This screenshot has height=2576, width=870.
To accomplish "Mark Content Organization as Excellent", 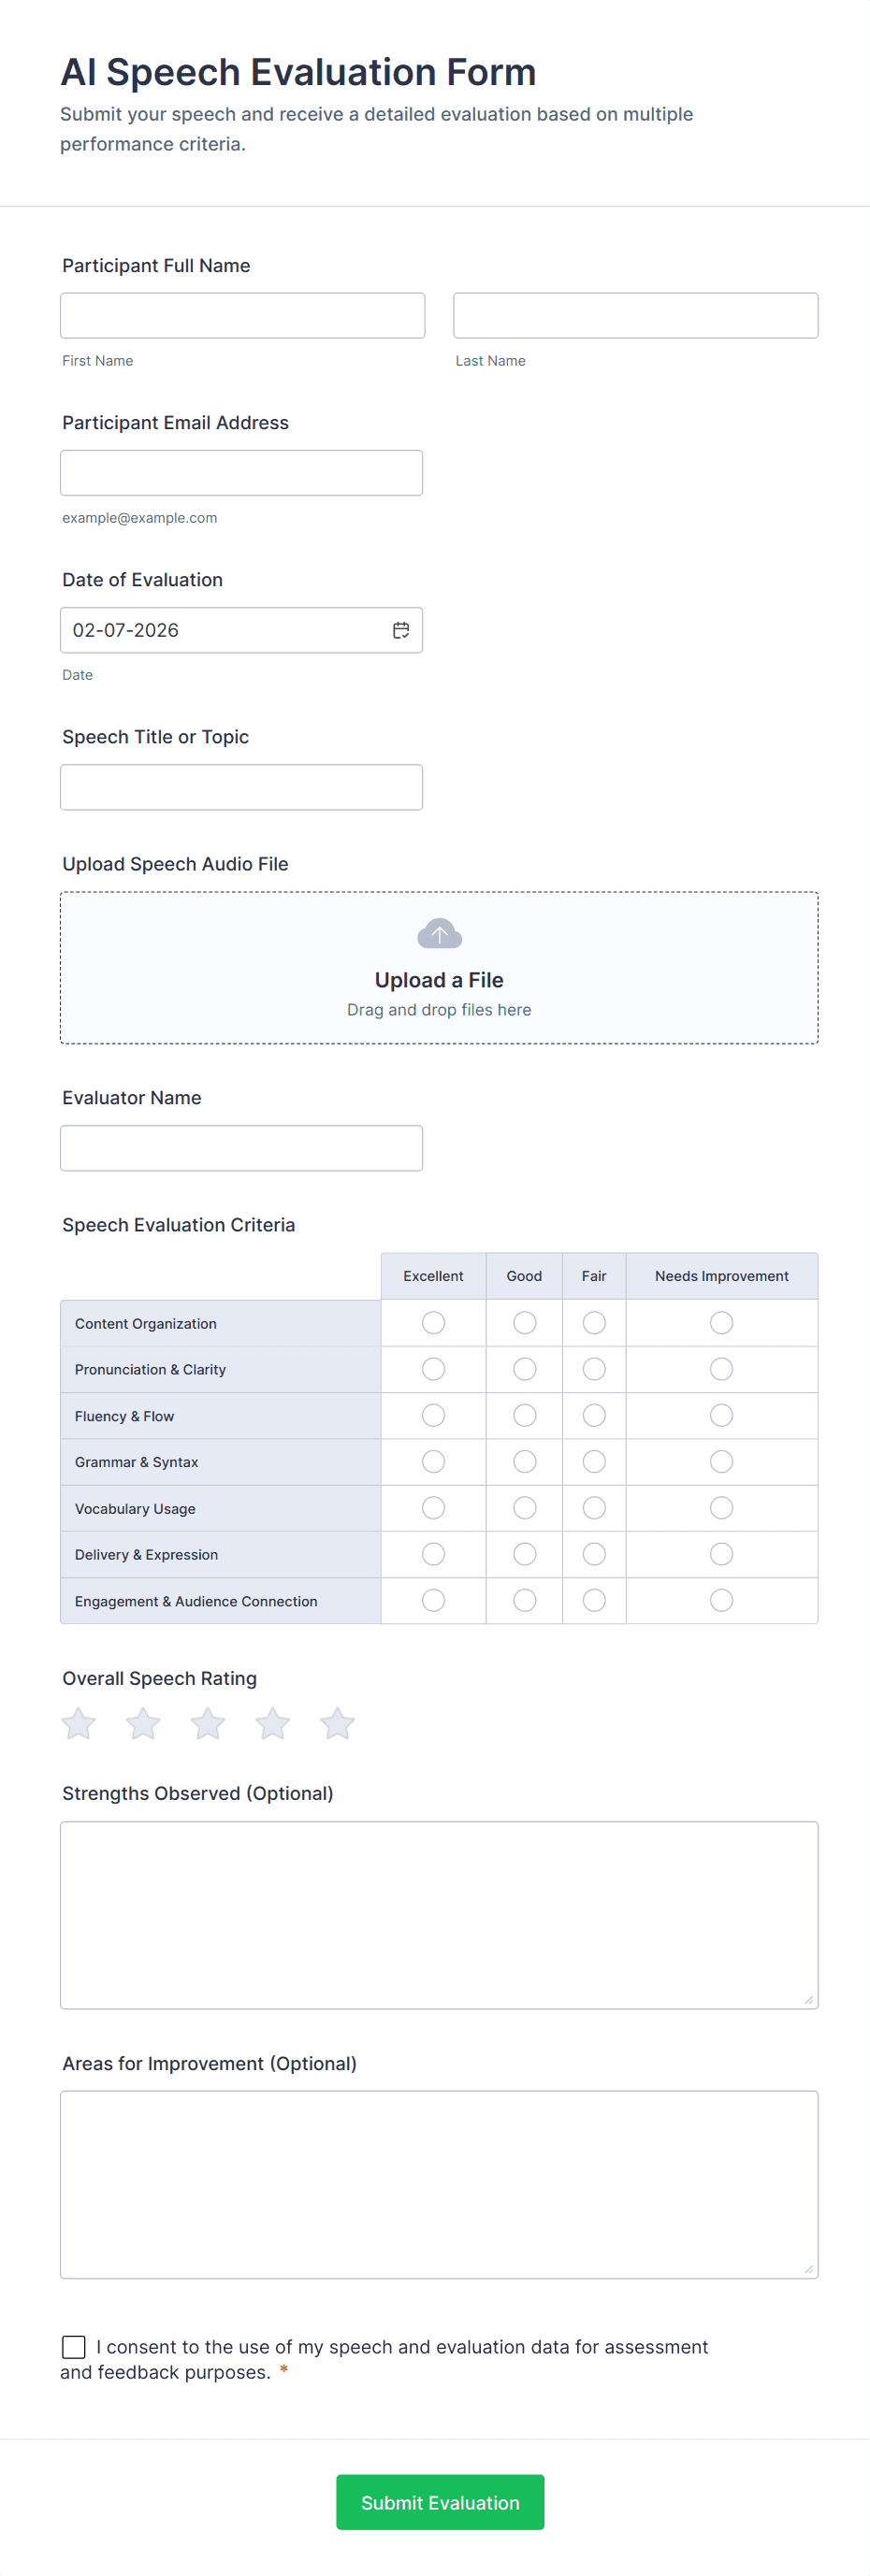I will [433, 1323].
